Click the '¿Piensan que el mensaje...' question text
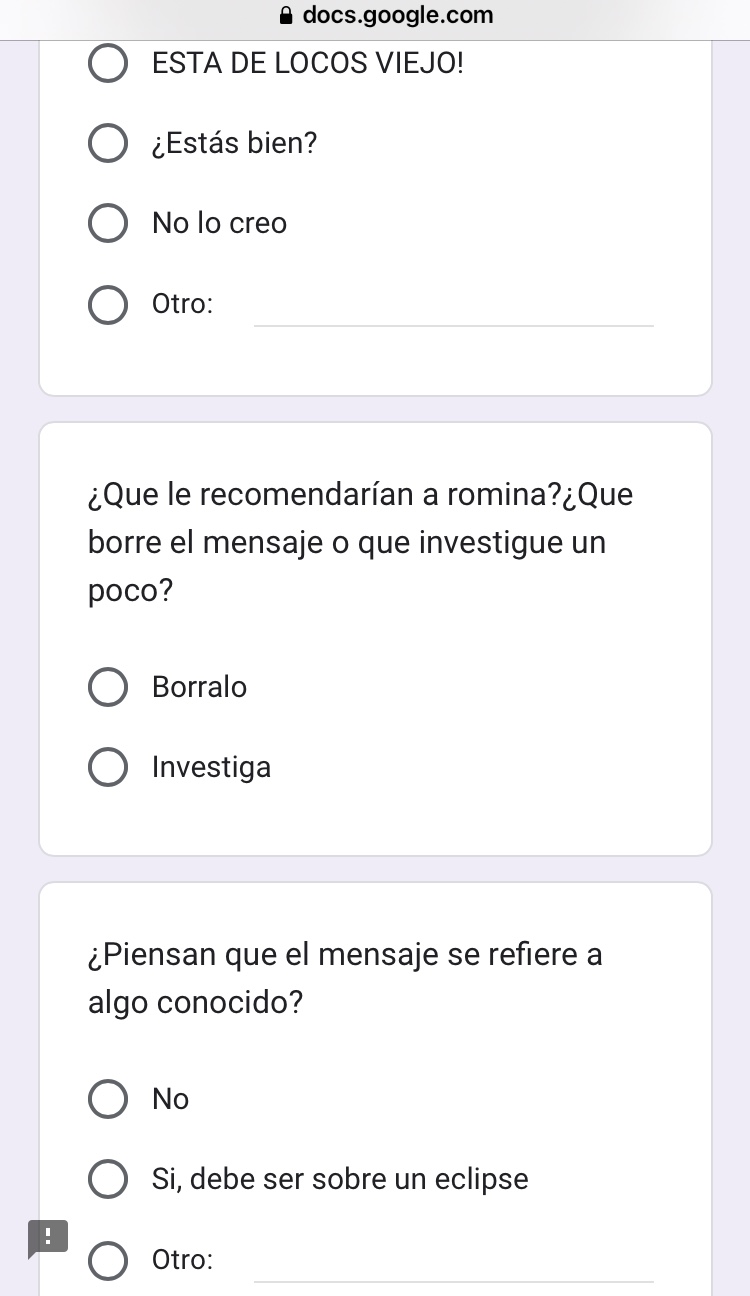 (x=345, y=978)
